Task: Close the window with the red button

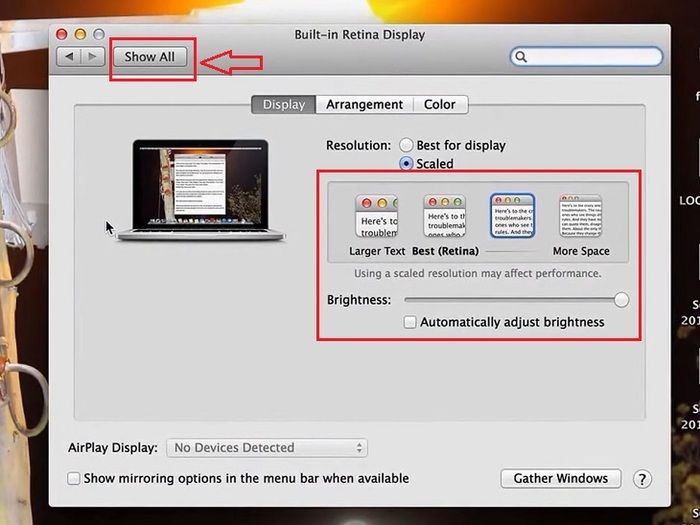Action: click(62, 34)
